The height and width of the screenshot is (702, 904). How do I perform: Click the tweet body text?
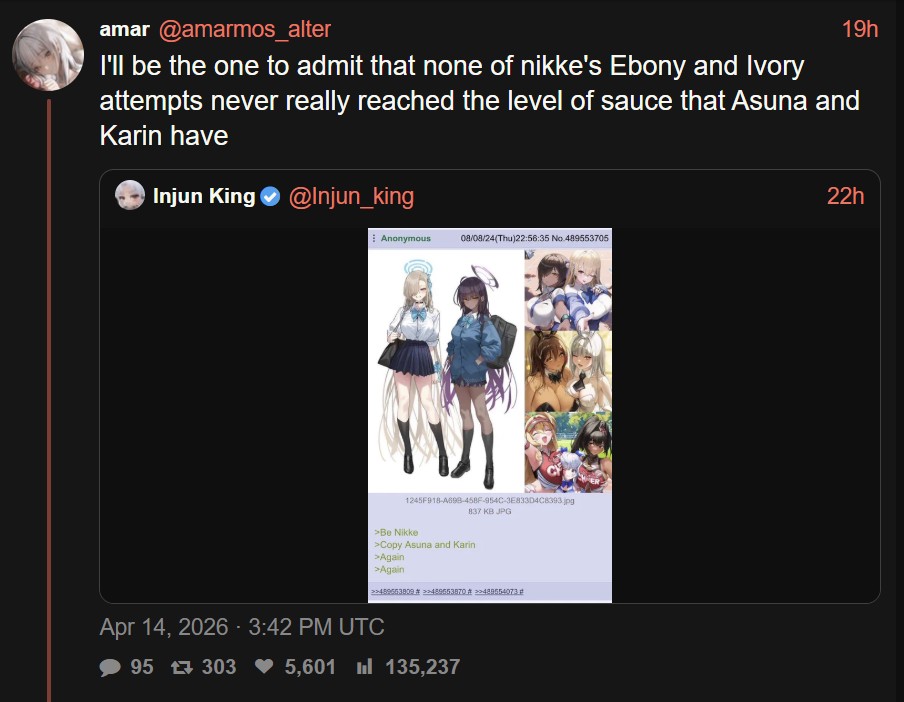[480, 101]
